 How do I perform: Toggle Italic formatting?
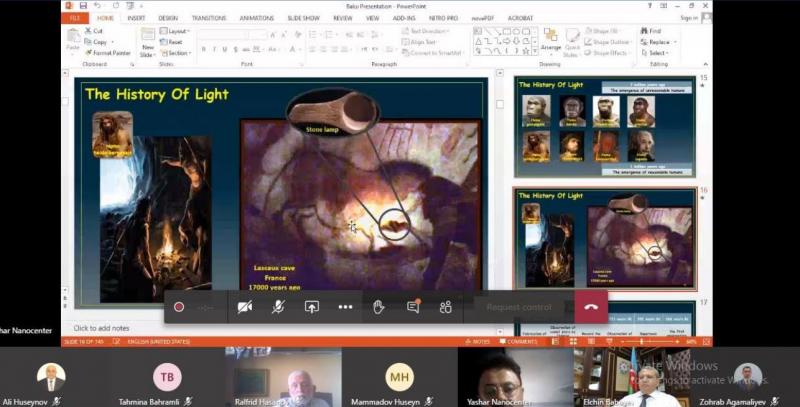click(214, 49)
